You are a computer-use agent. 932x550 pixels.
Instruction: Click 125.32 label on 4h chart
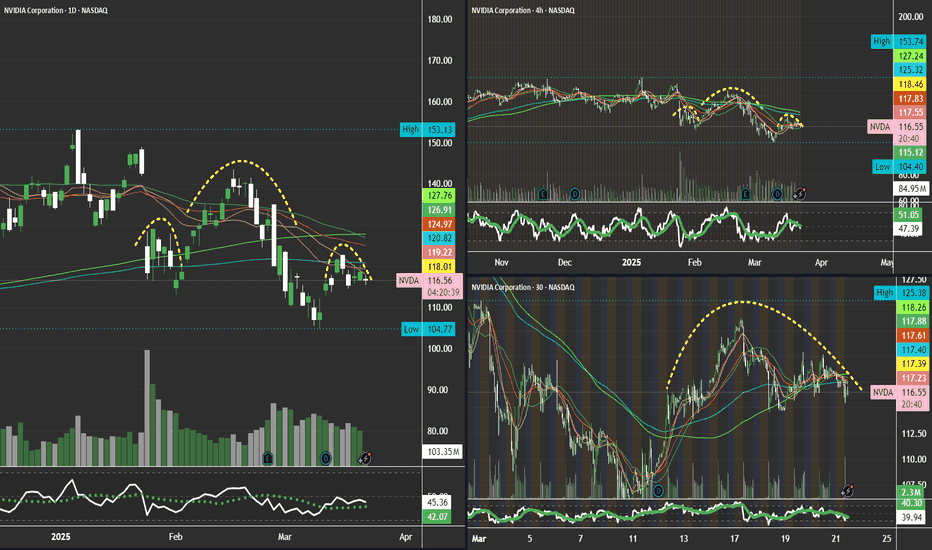click(x=910, y=70)
